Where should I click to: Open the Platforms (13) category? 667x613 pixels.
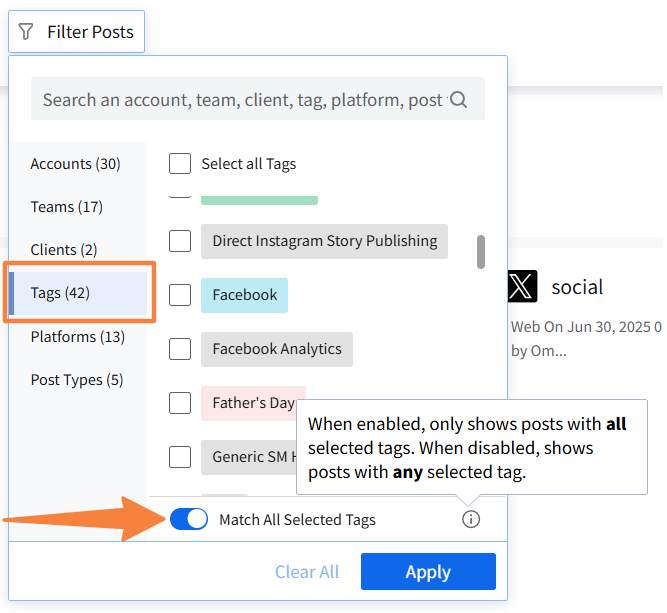click(77, 337)
